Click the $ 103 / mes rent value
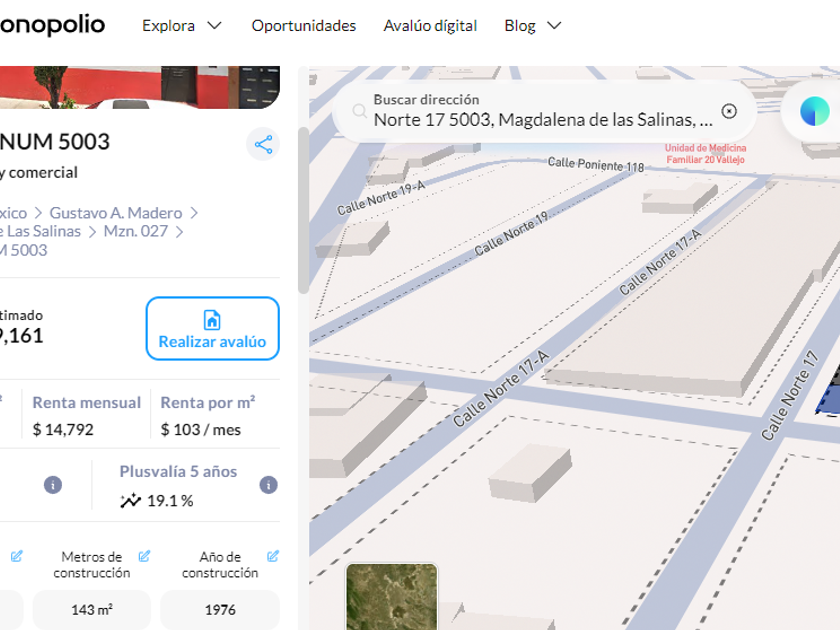Viewport: 840px width, 630px height. tap(201, 430)
